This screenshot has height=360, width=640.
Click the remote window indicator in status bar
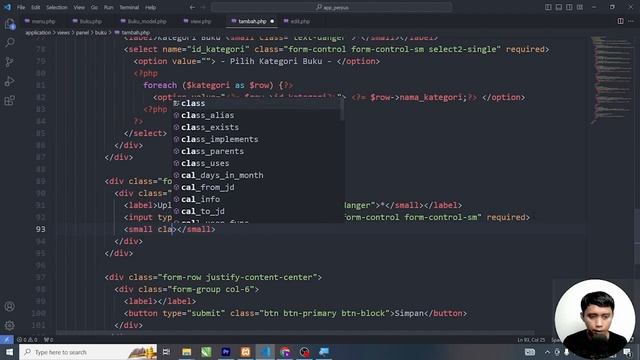7,340
